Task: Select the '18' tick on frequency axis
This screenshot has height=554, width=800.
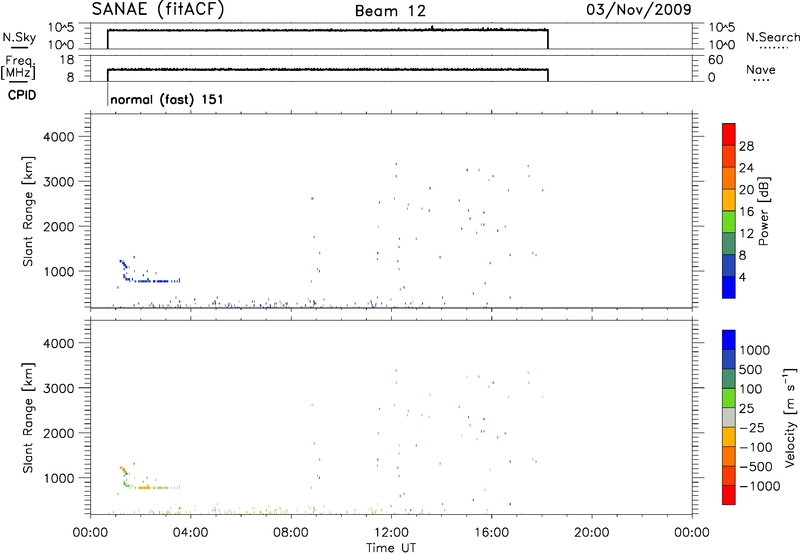Action: tap(67, 60)
